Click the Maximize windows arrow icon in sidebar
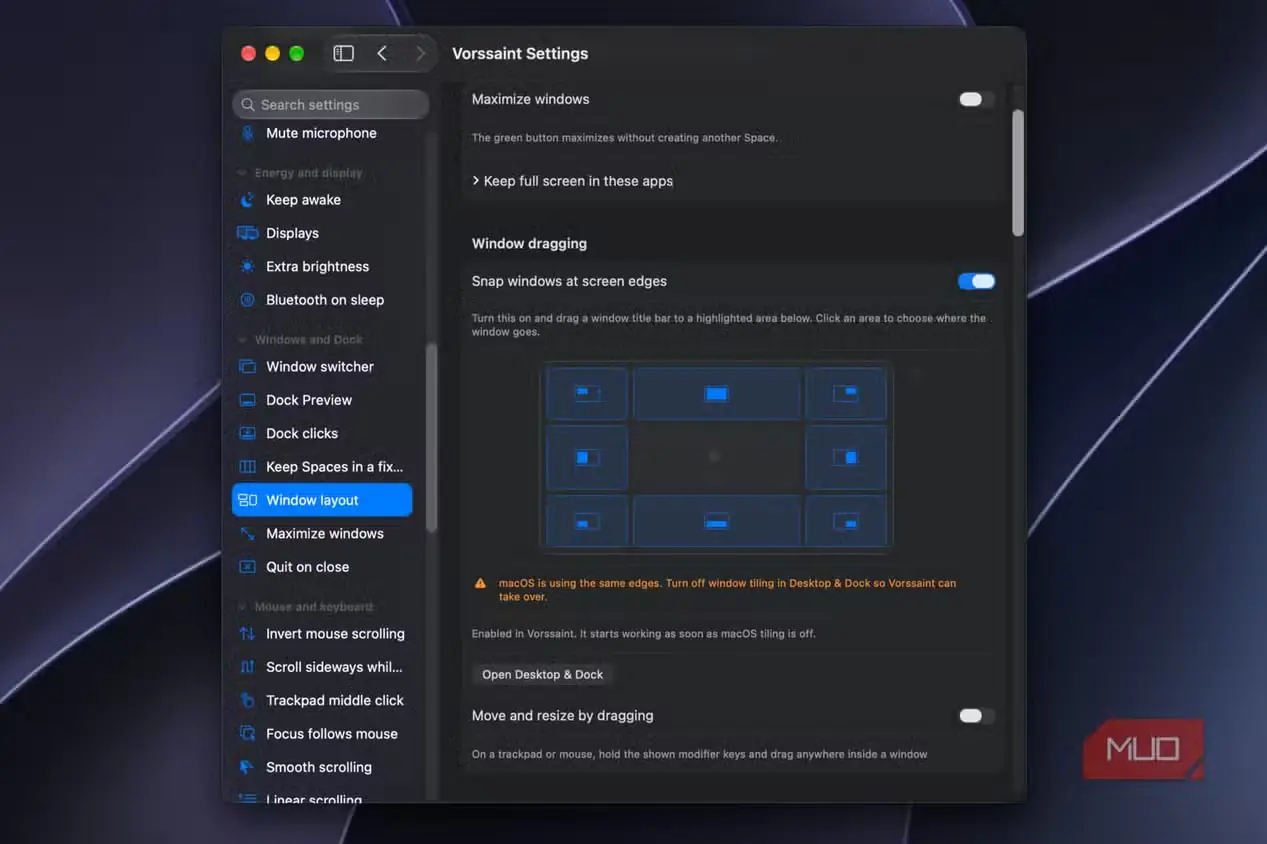 click(248, 534)
